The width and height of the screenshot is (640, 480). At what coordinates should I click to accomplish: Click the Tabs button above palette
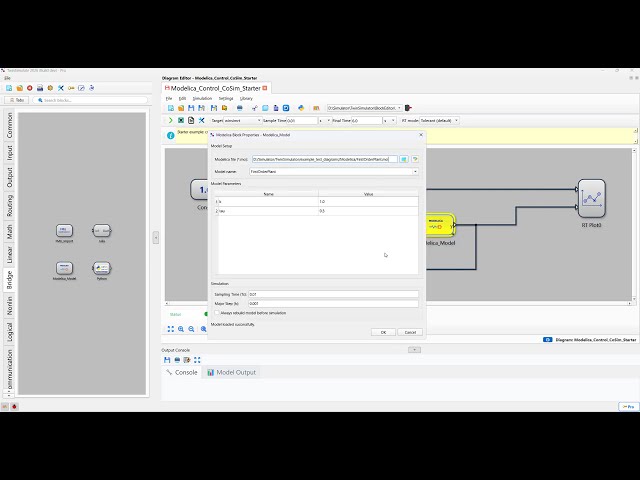[17, 100]
